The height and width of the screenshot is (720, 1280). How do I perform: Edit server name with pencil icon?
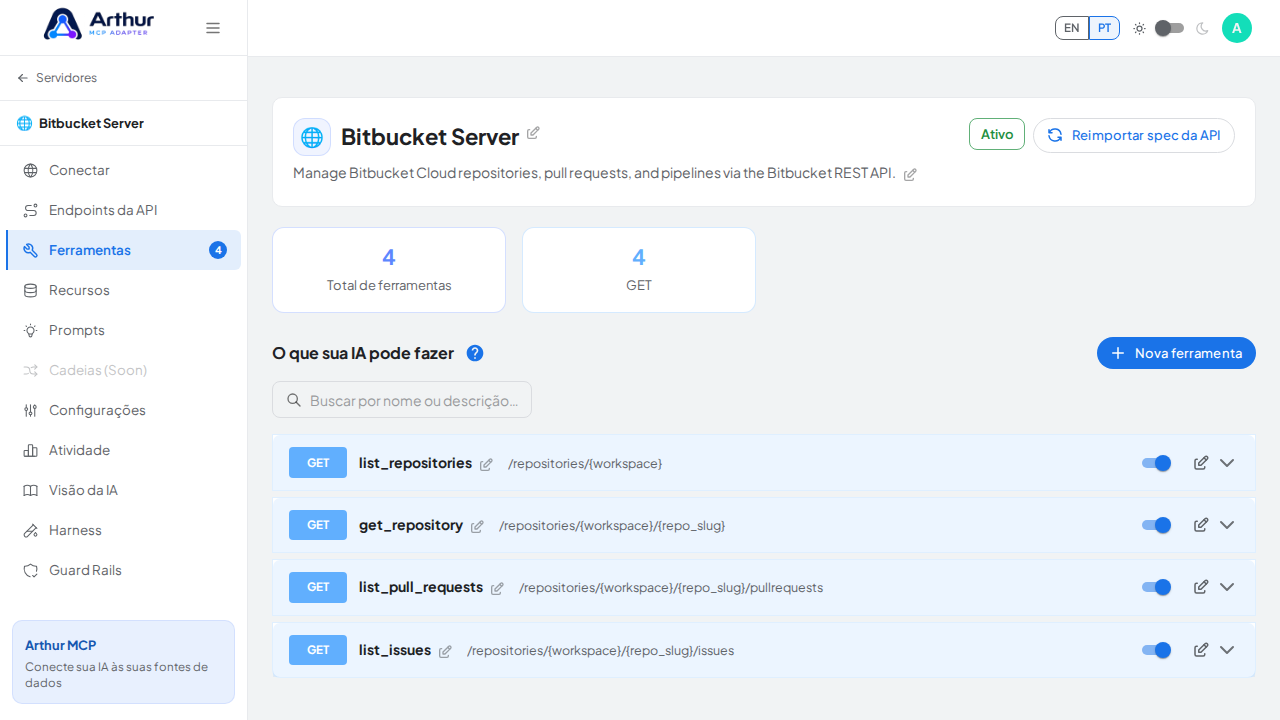[533, 133]
